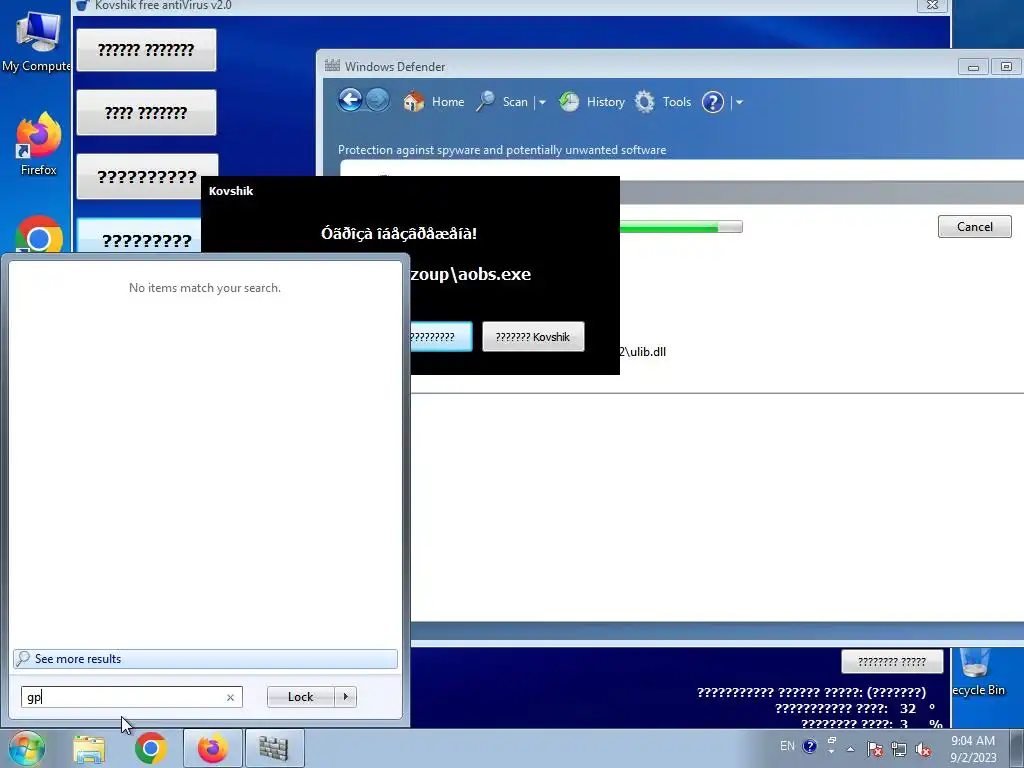Image resolution: width=1024 pixels, height=768 pixels.
Task: Open the Tools gear icon
Action: (x=645, y=102)
